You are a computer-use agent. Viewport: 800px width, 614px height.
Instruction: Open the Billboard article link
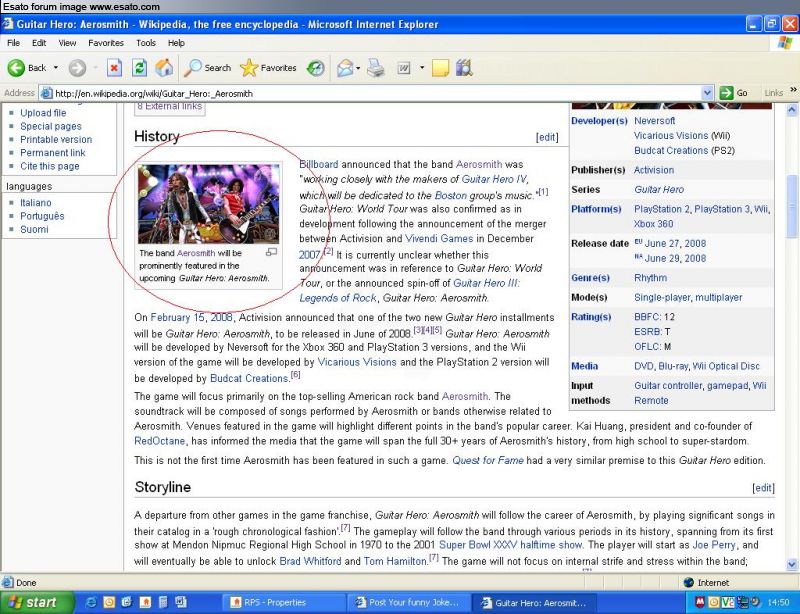coord(318,164)
